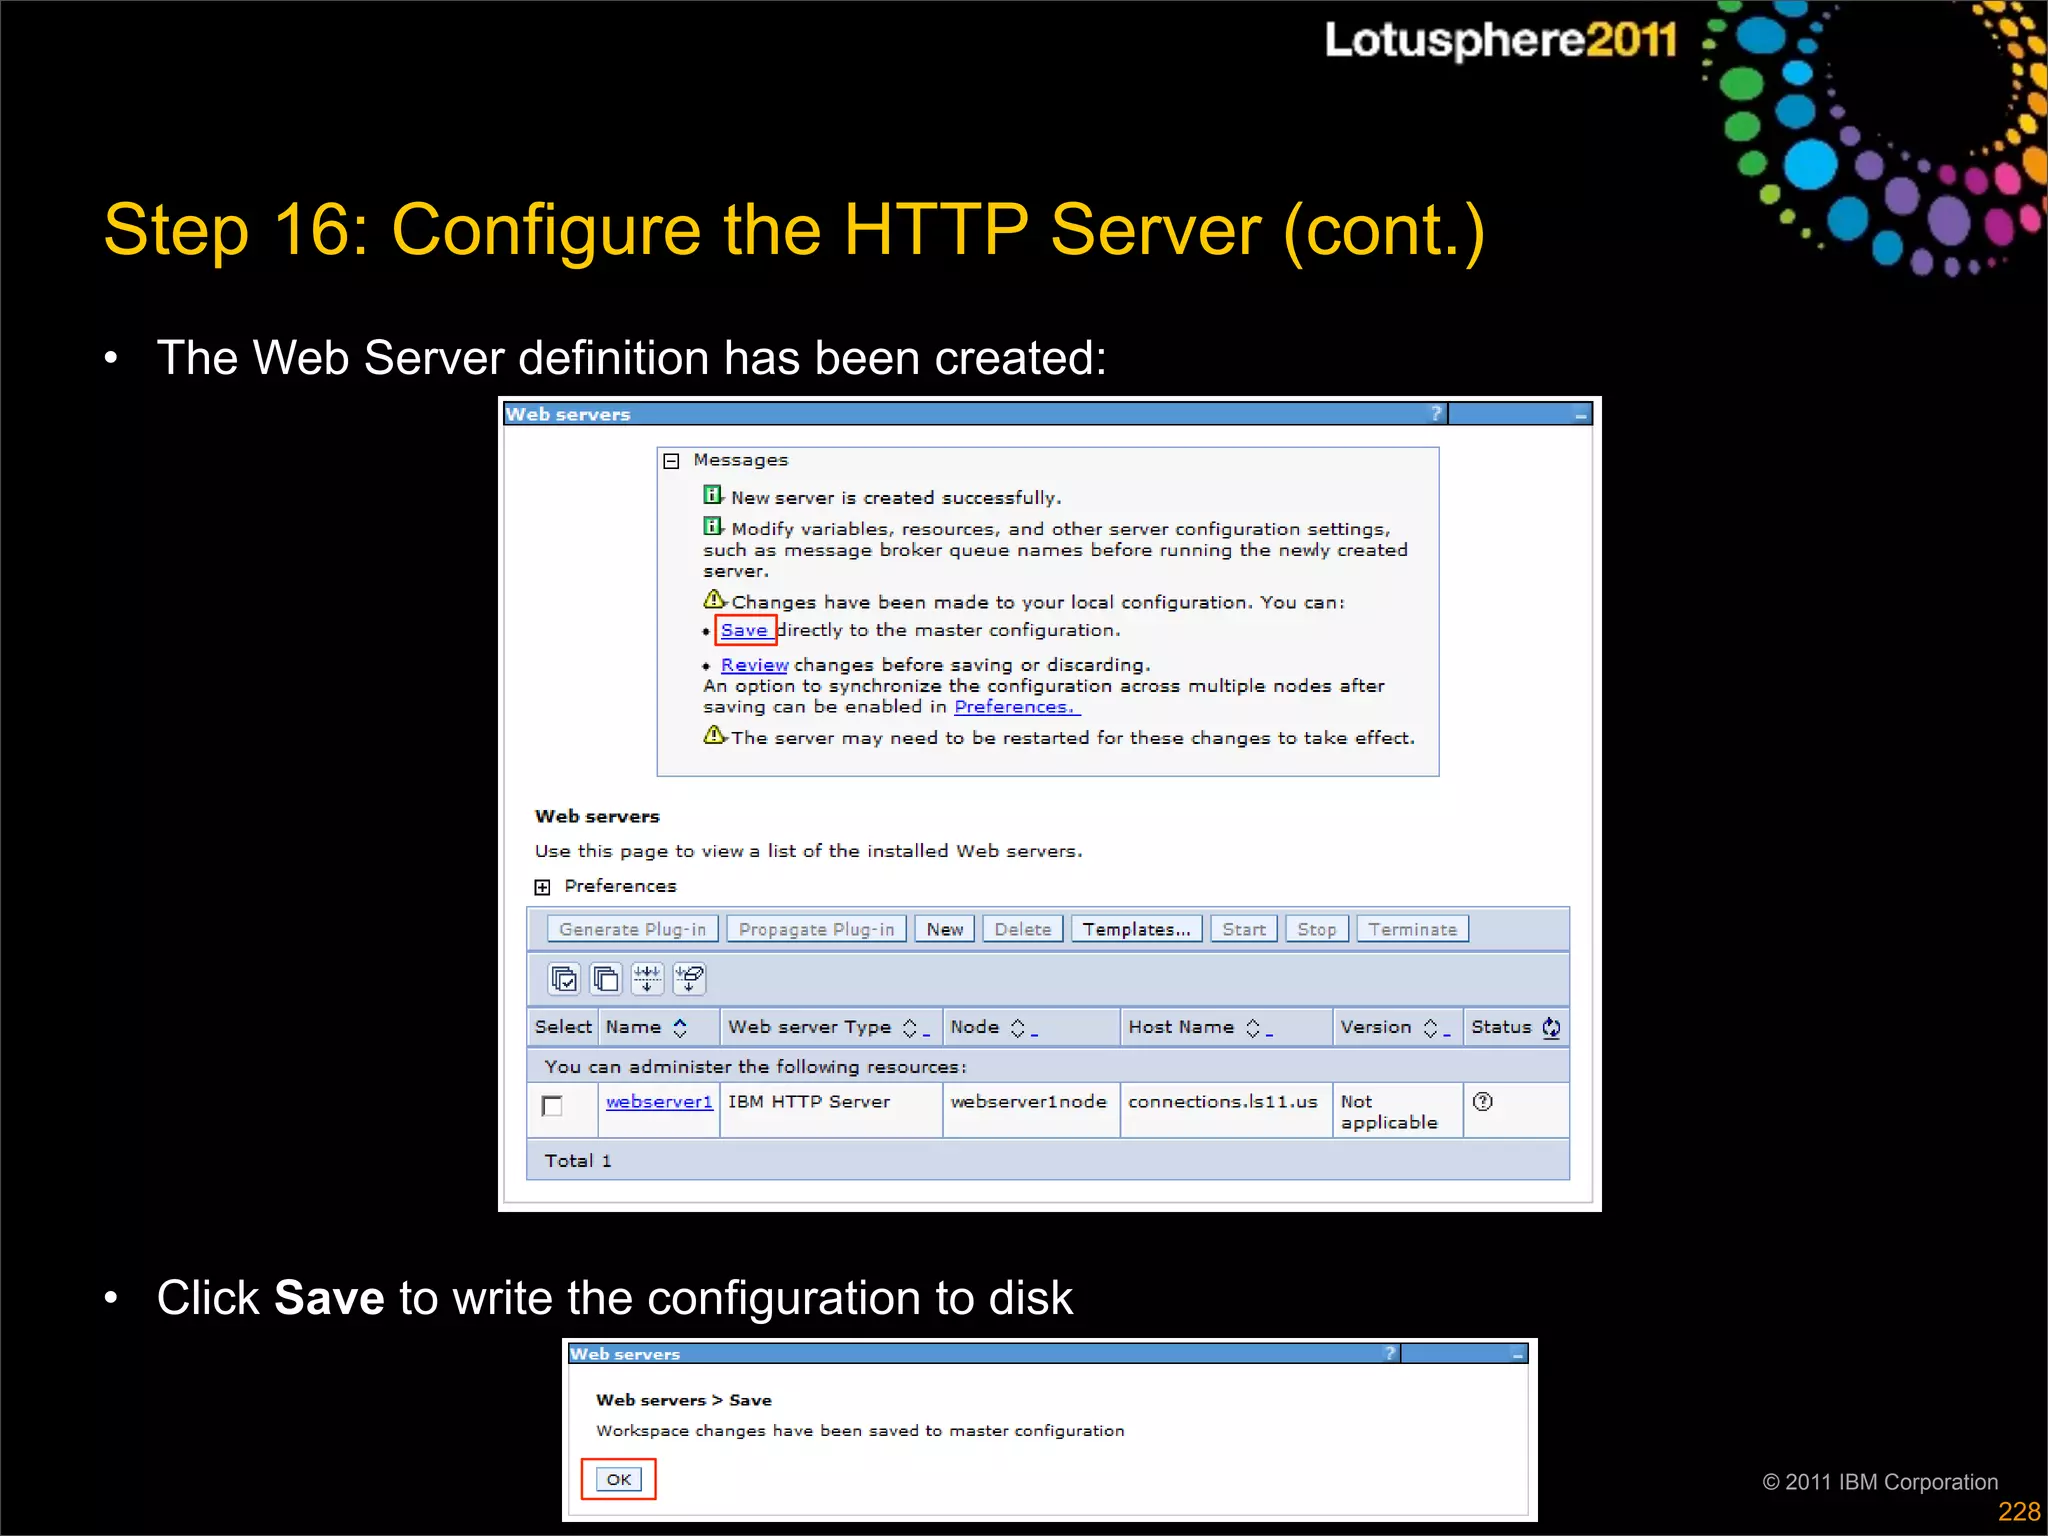
Task: Refresh the Status column
Action: (x=1551, y=1028)
